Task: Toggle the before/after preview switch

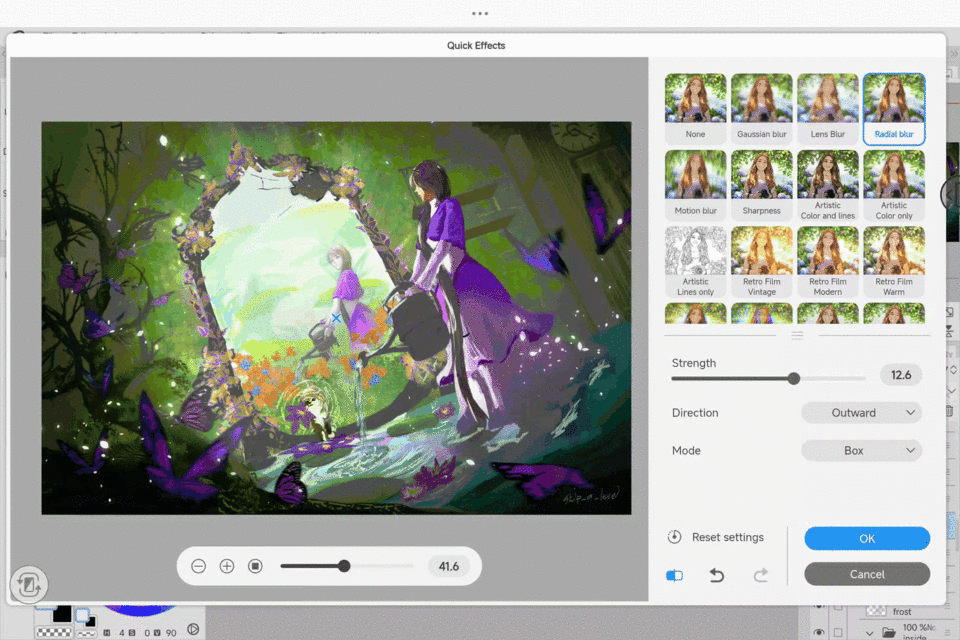Action: 674,575
